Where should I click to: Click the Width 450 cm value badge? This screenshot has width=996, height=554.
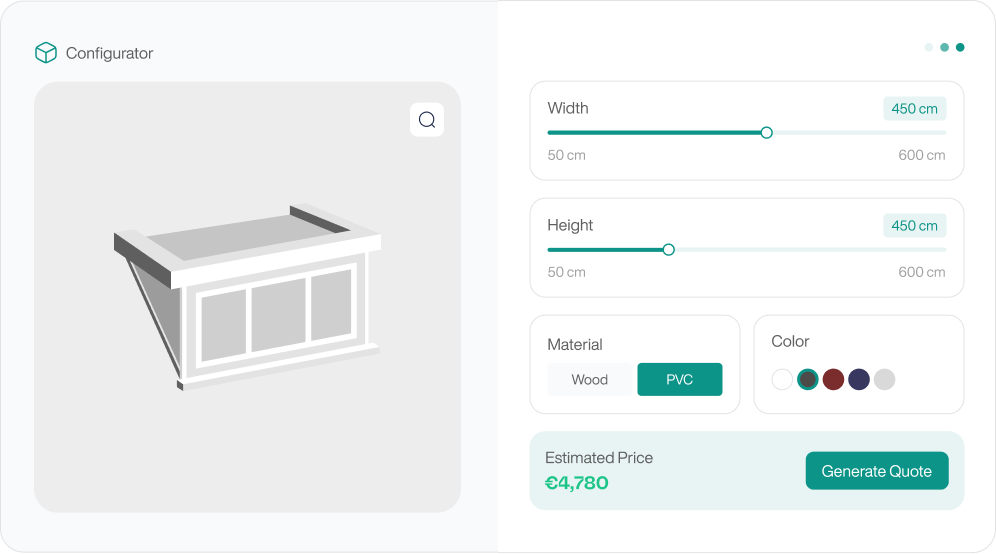point(915,109)
